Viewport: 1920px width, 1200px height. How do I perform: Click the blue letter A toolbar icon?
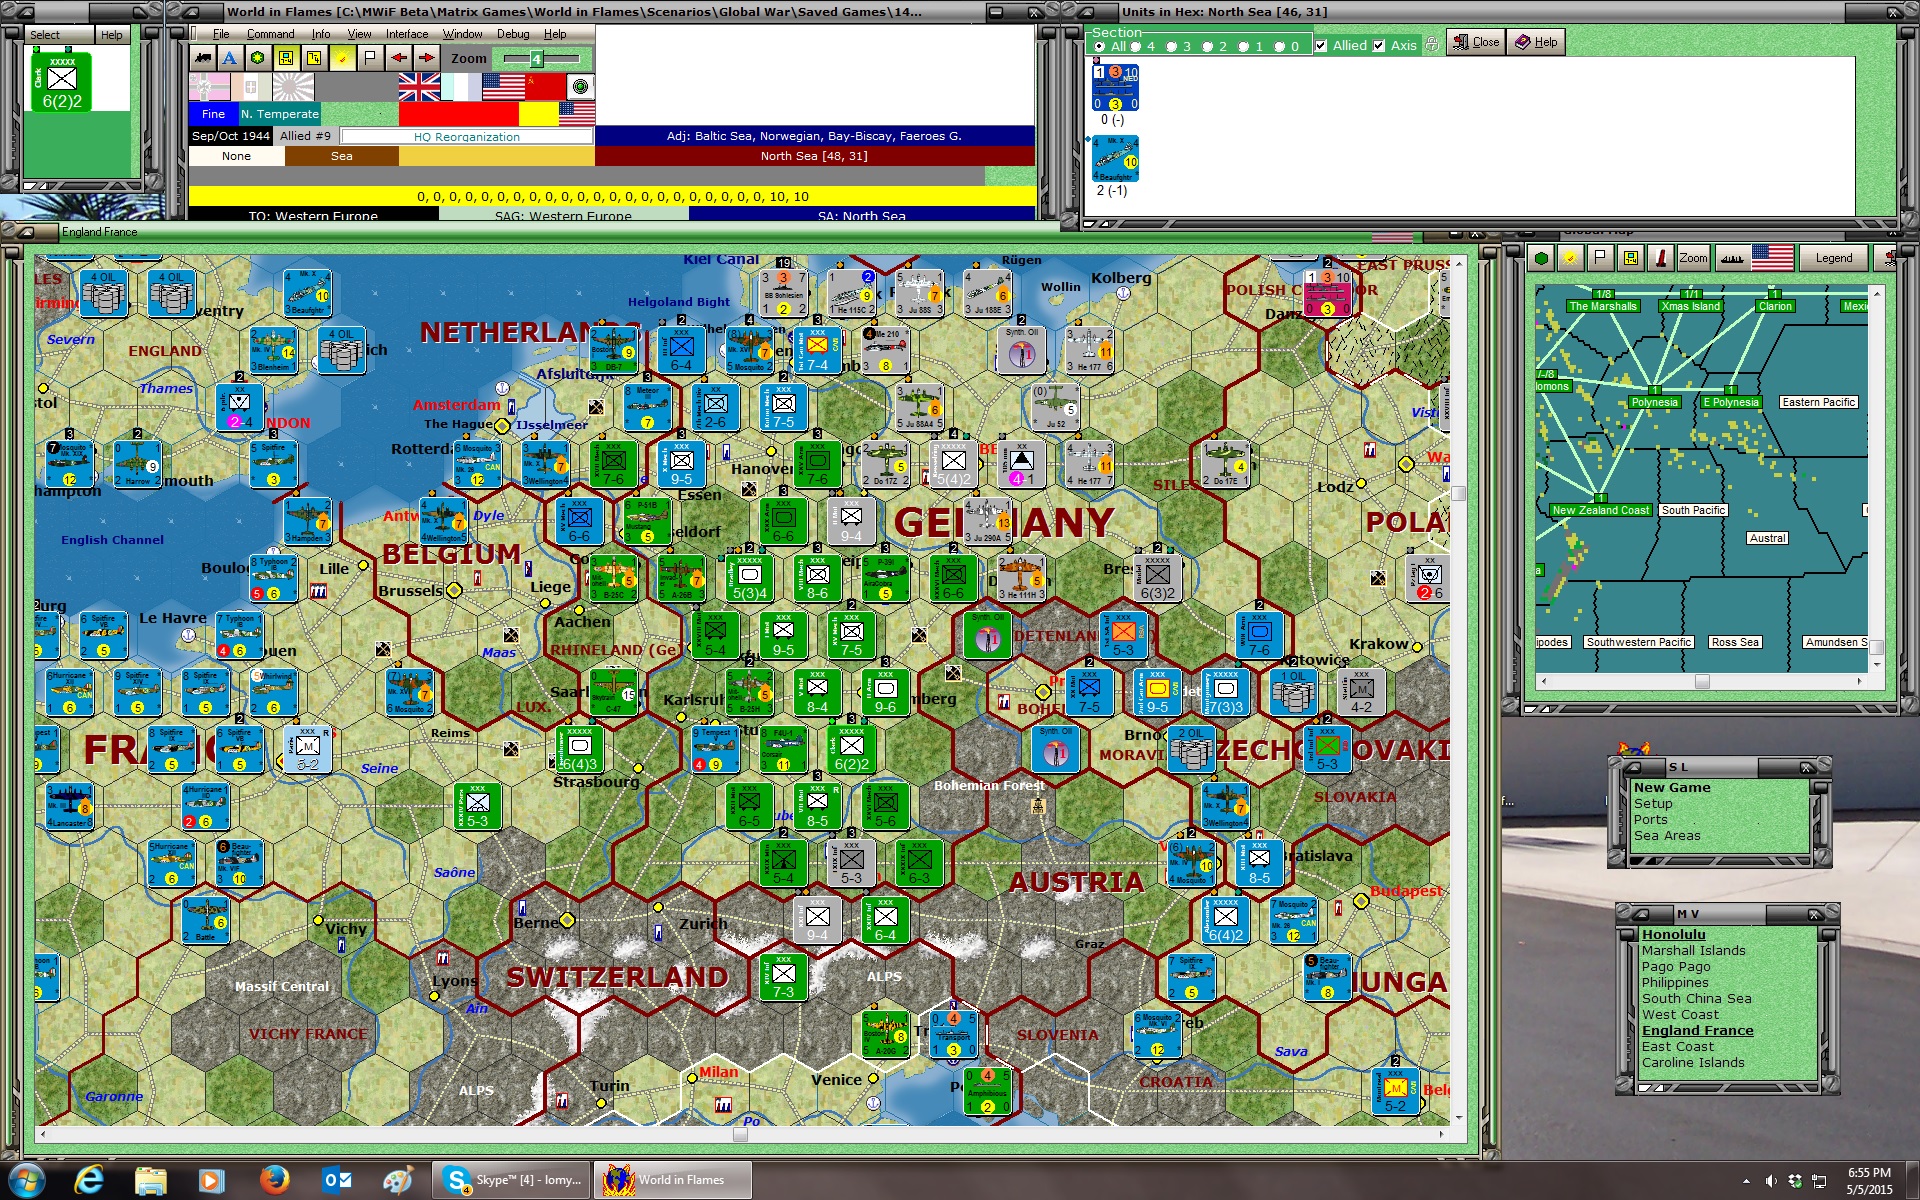[x=230, y=58]
